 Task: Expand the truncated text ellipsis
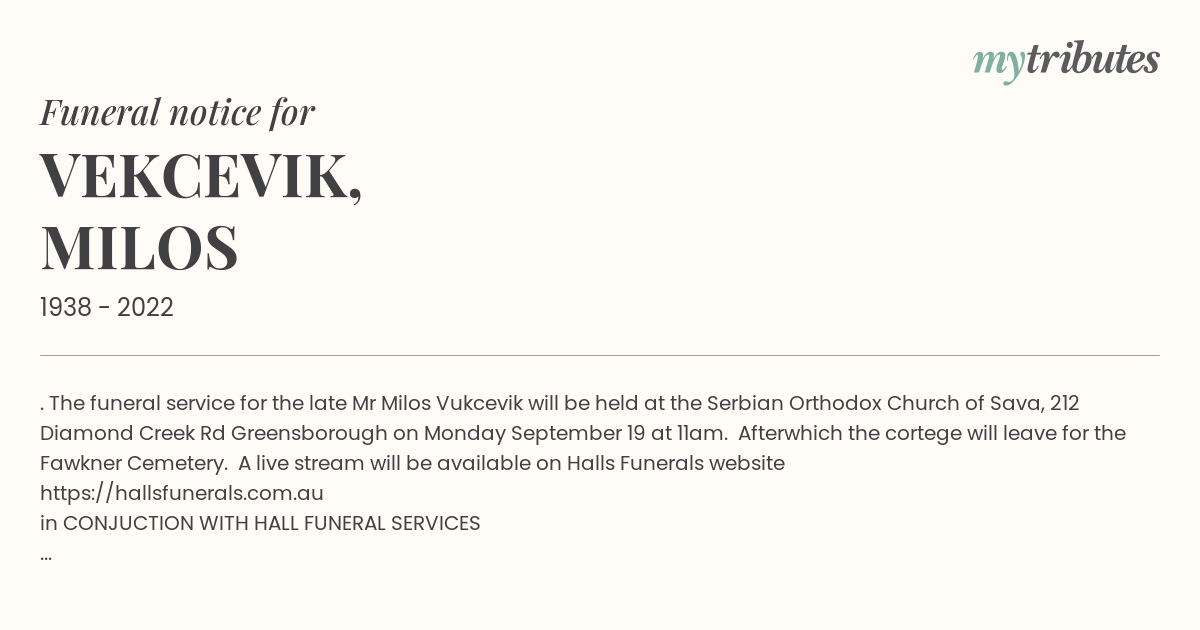[x=46, y=554]
